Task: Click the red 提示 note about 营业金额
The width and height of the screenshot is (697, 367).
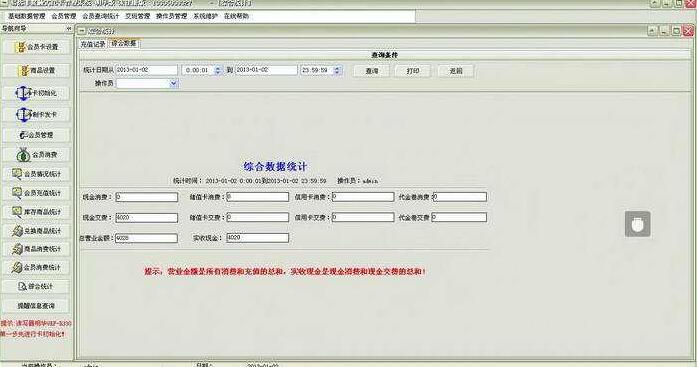Action: click(x=285, y=271)
